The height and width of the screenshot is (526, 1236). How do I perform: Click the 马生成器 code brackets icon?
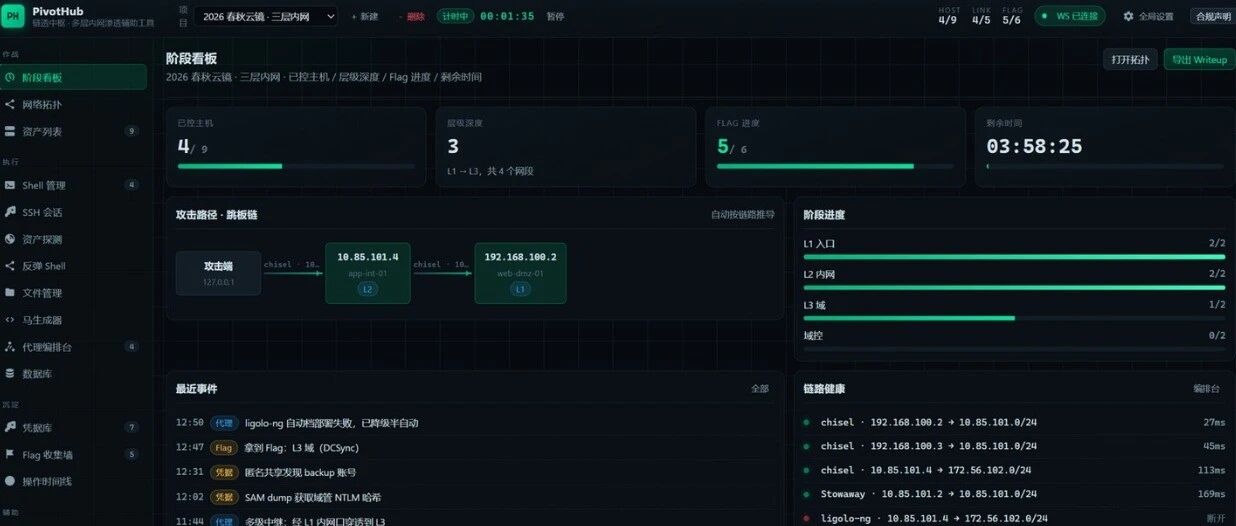[x=10, y=320]
